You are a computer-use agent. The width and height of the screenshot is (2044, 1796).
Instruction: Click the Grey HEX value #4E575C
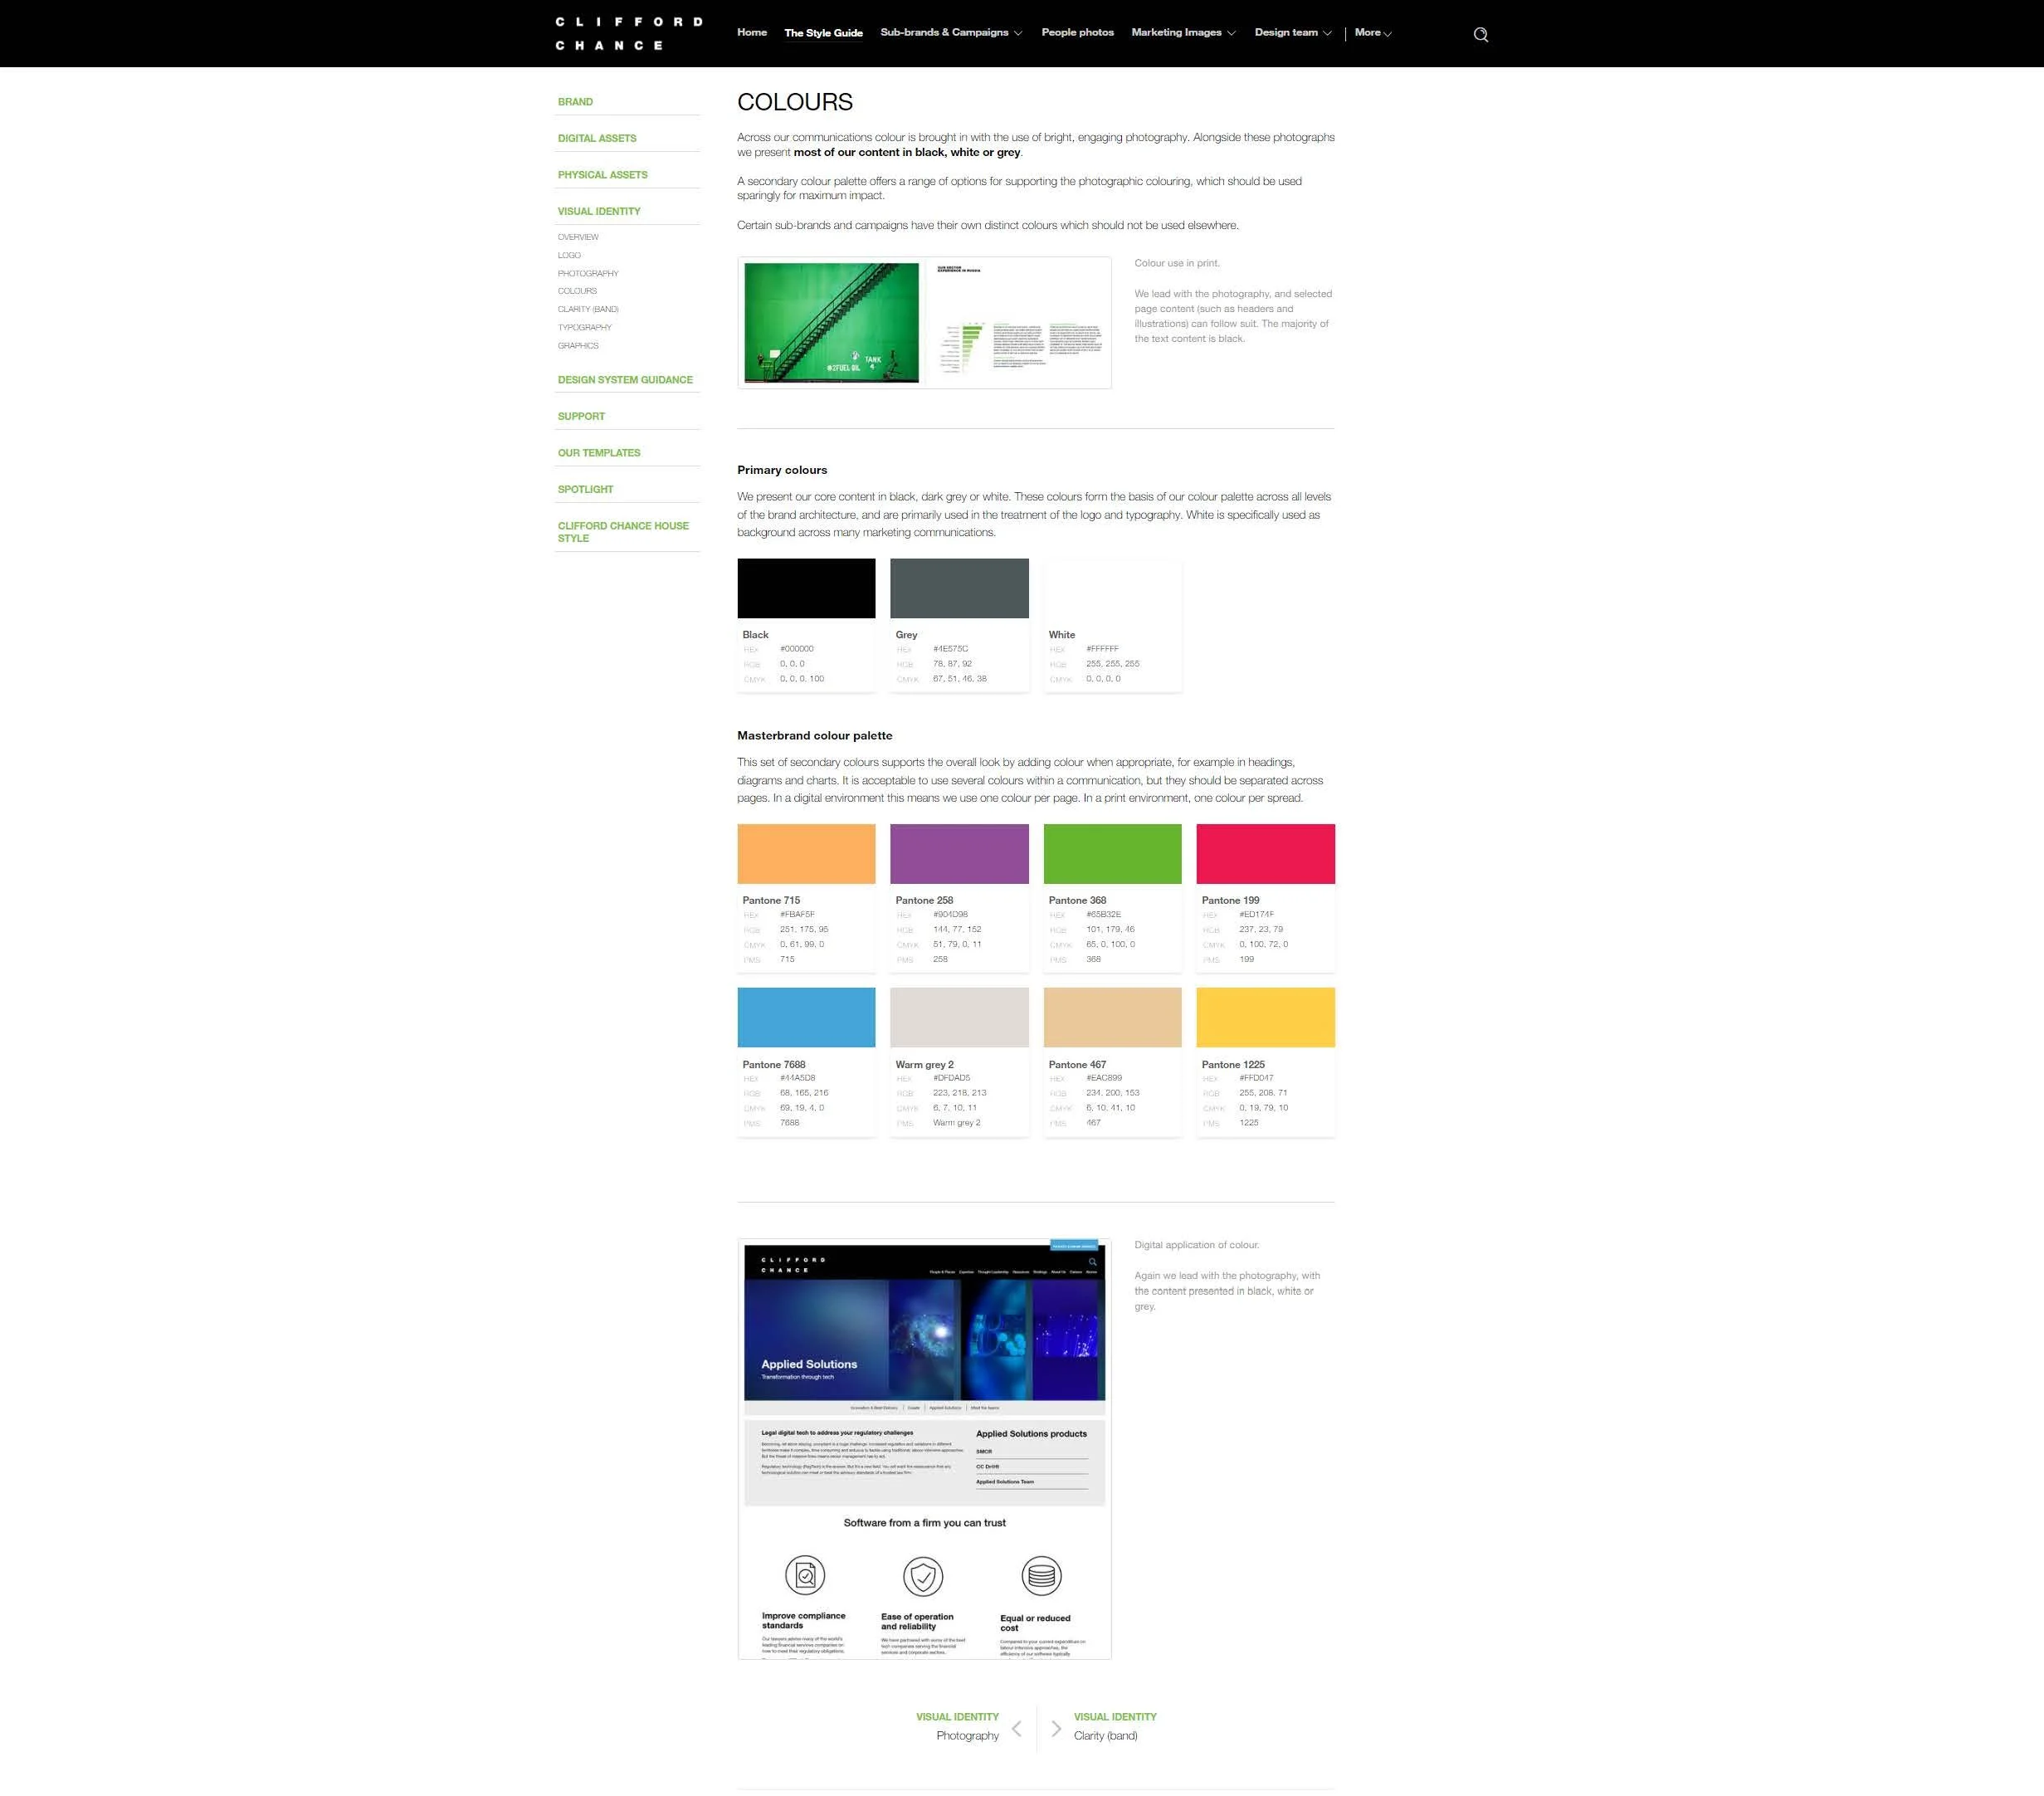[x=950, y=649]
